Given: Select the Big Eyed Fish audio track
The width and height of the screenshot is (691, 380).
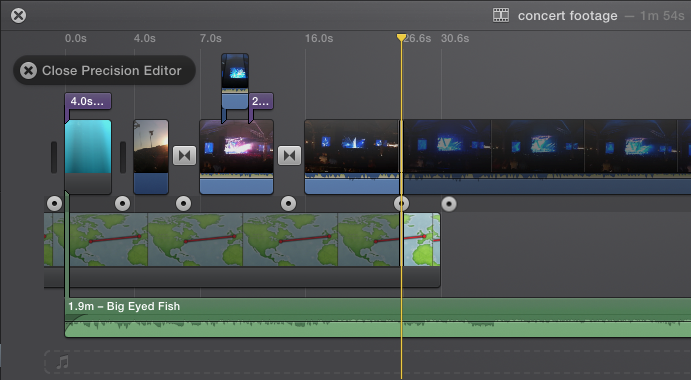Looking at the screenshot, I should pos(378,317).
